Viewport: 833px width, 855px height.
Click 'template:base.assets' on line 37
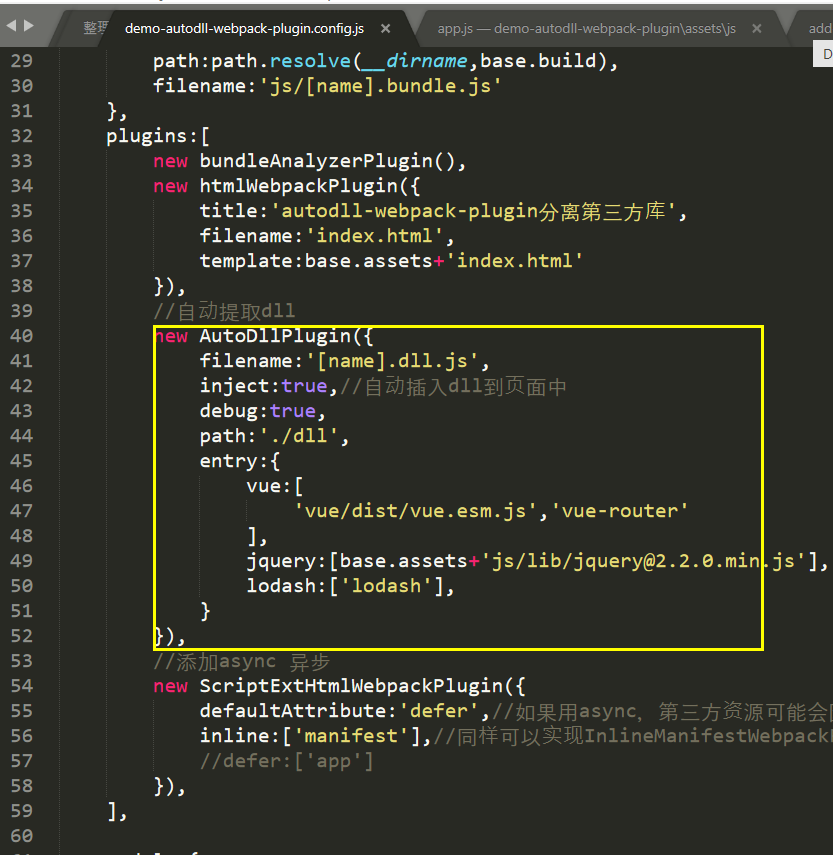(x=316, y=261)
